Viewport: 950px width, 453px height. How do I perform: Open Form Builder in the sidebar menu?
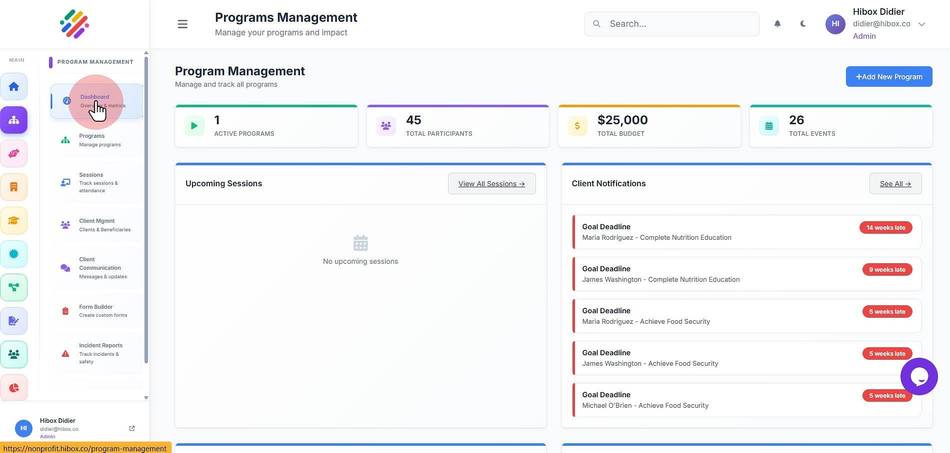pos(97,311)
